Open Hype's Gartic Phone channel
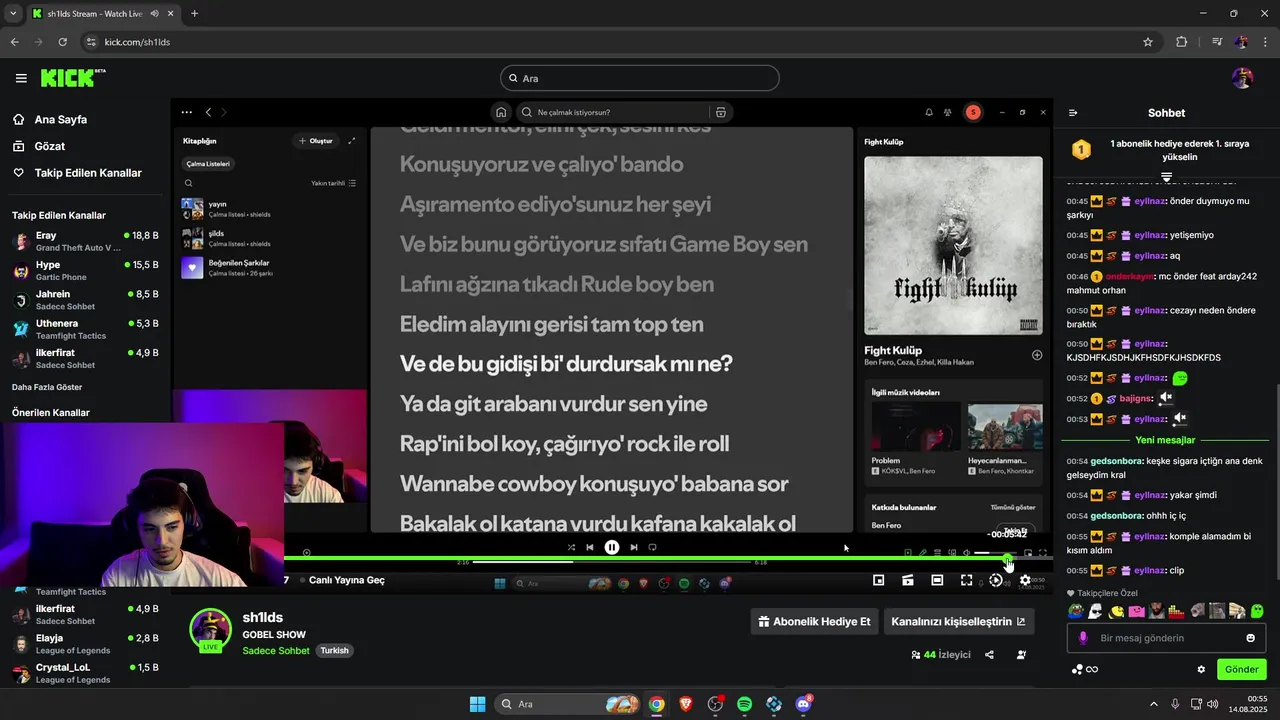The width and height of the screenshot is (1280, 720). coord(85,271)
